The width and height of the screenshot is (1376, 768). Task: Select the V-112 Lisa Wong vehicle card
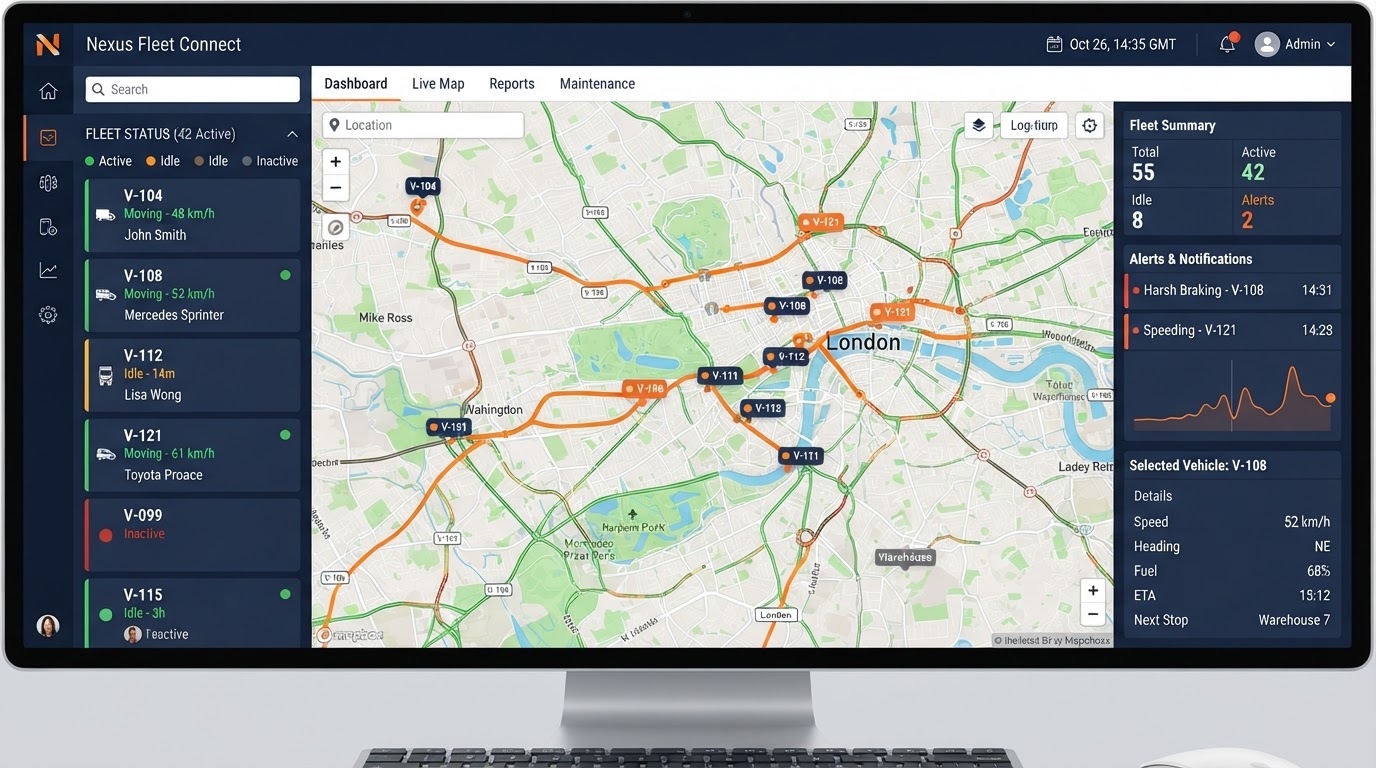(192, 375)
